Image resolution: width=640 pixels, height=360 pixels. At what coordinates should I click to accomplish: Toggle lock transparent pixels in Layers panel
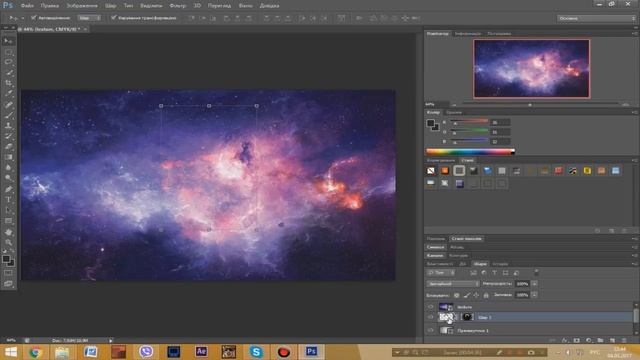coord(457,295)
